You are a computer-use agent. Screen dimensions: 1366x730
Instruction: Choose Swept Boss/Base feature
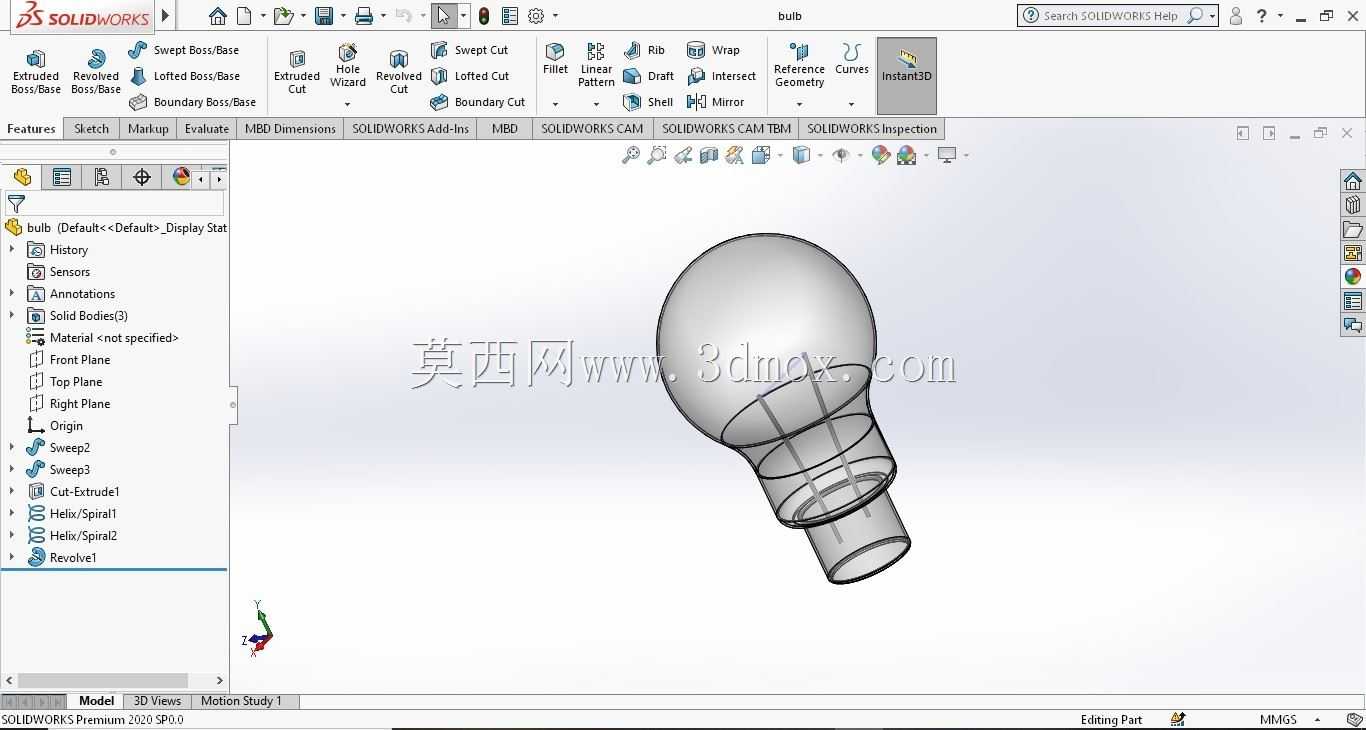click(184, 50)
